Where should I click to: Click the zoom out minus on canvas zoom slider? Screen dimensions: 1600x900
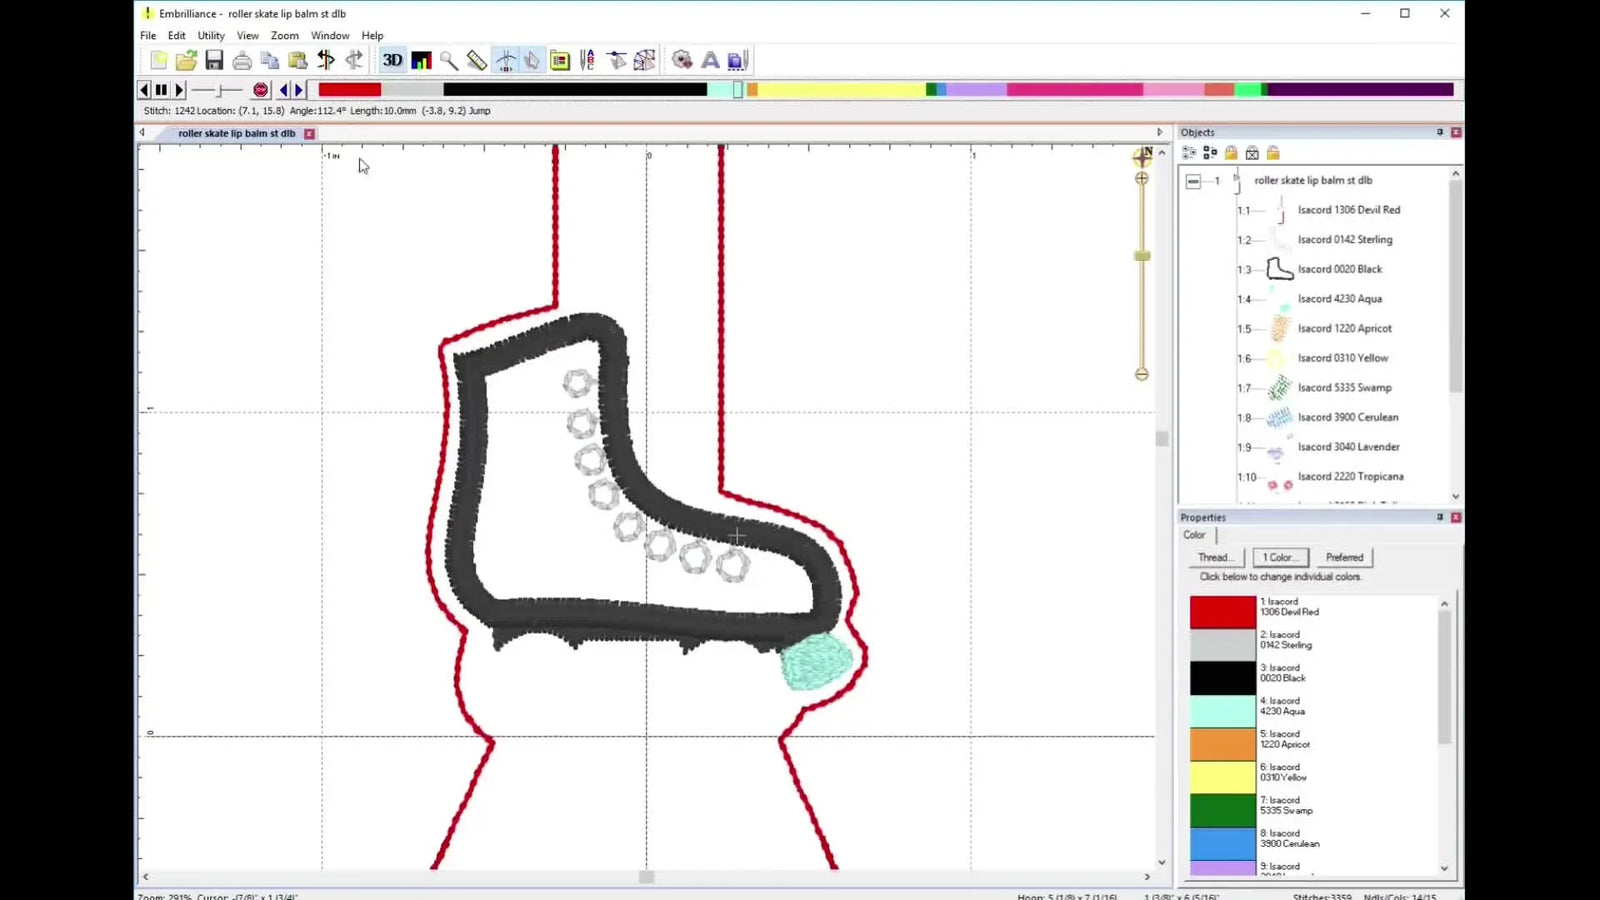tap(1142, 374)
